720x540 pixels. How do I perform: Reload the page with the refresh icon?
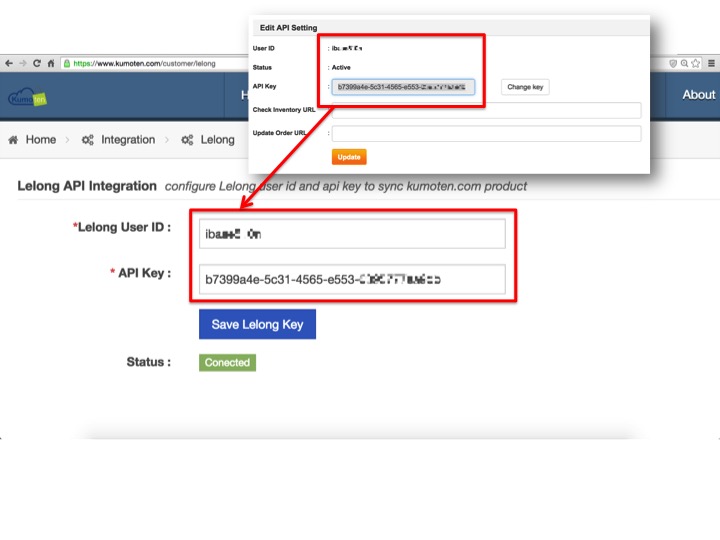point(37,63)
